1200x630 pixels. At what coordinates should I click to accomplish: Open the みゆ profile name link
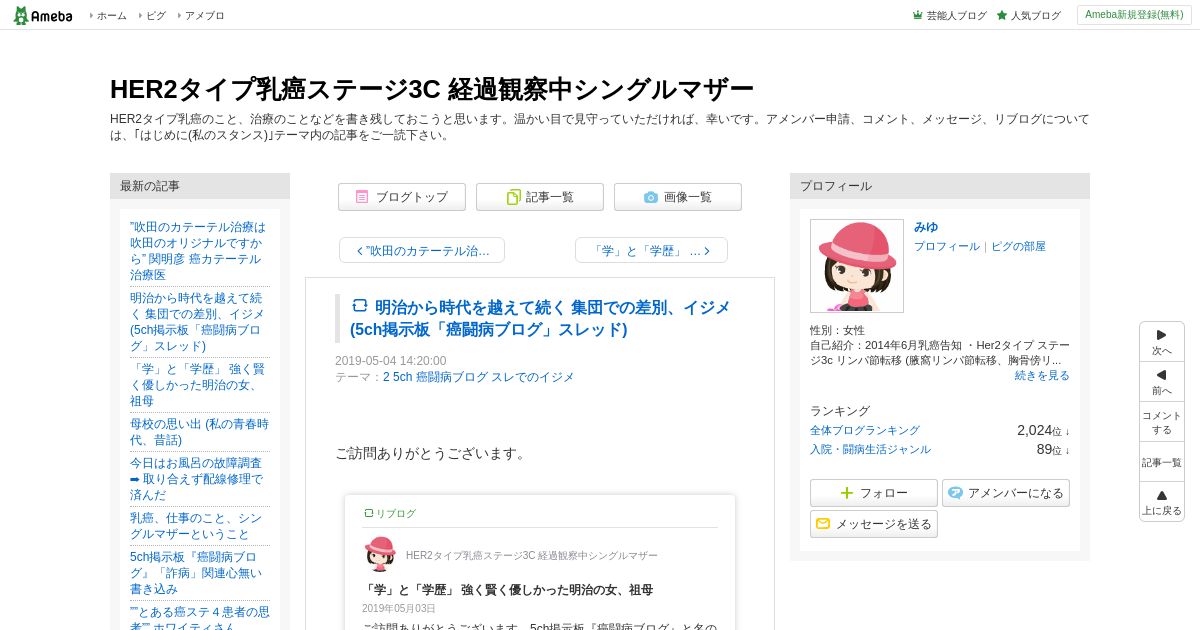926,227
